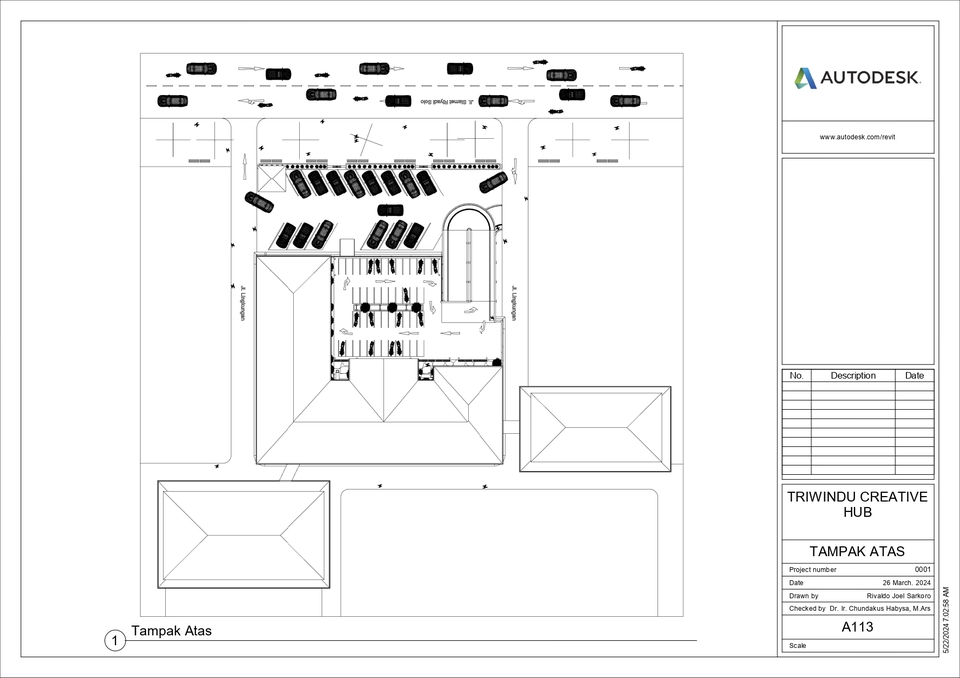This screenshot has width=960, height=678.
Task: Click the view number circle '1'
Action: click(115, 641)
